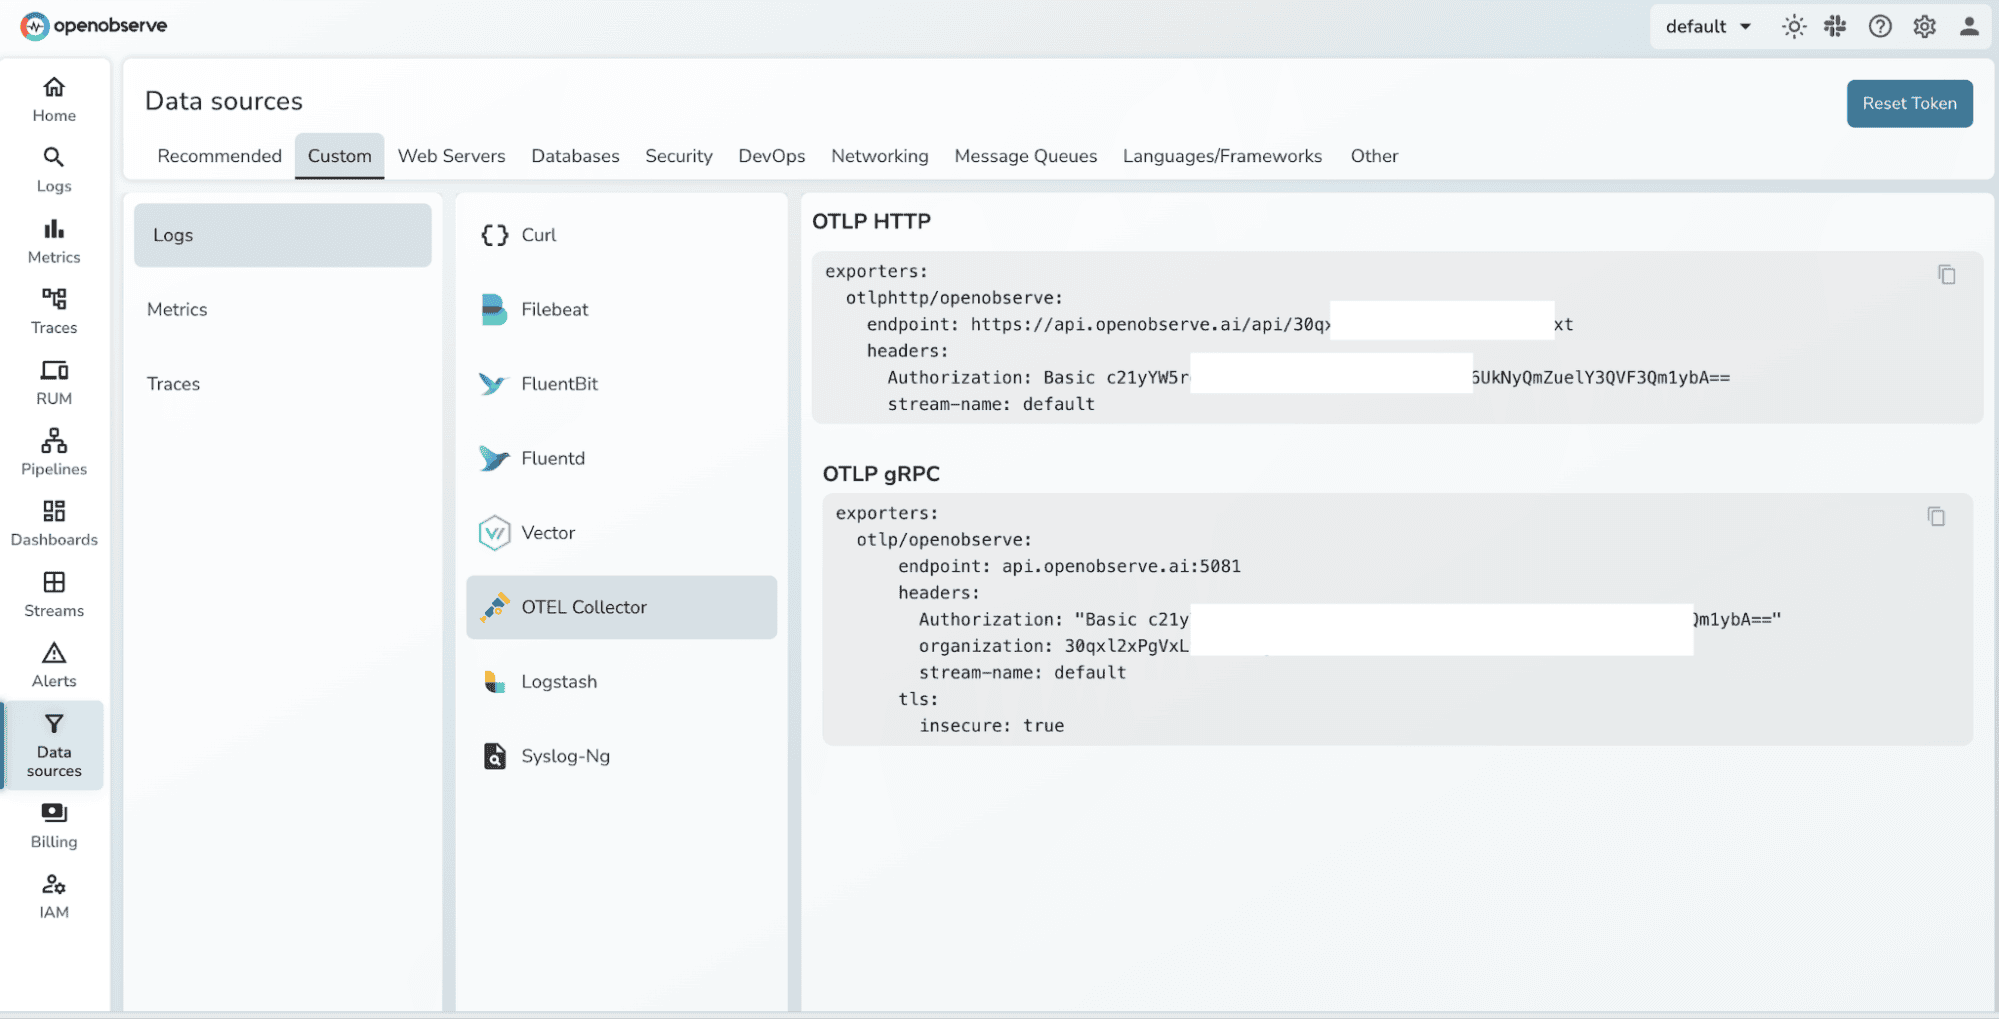1999x1020 pixels.
Task: Open the Logs section from the sidebar
Action: pyautogui.click(x=53, y=170)
